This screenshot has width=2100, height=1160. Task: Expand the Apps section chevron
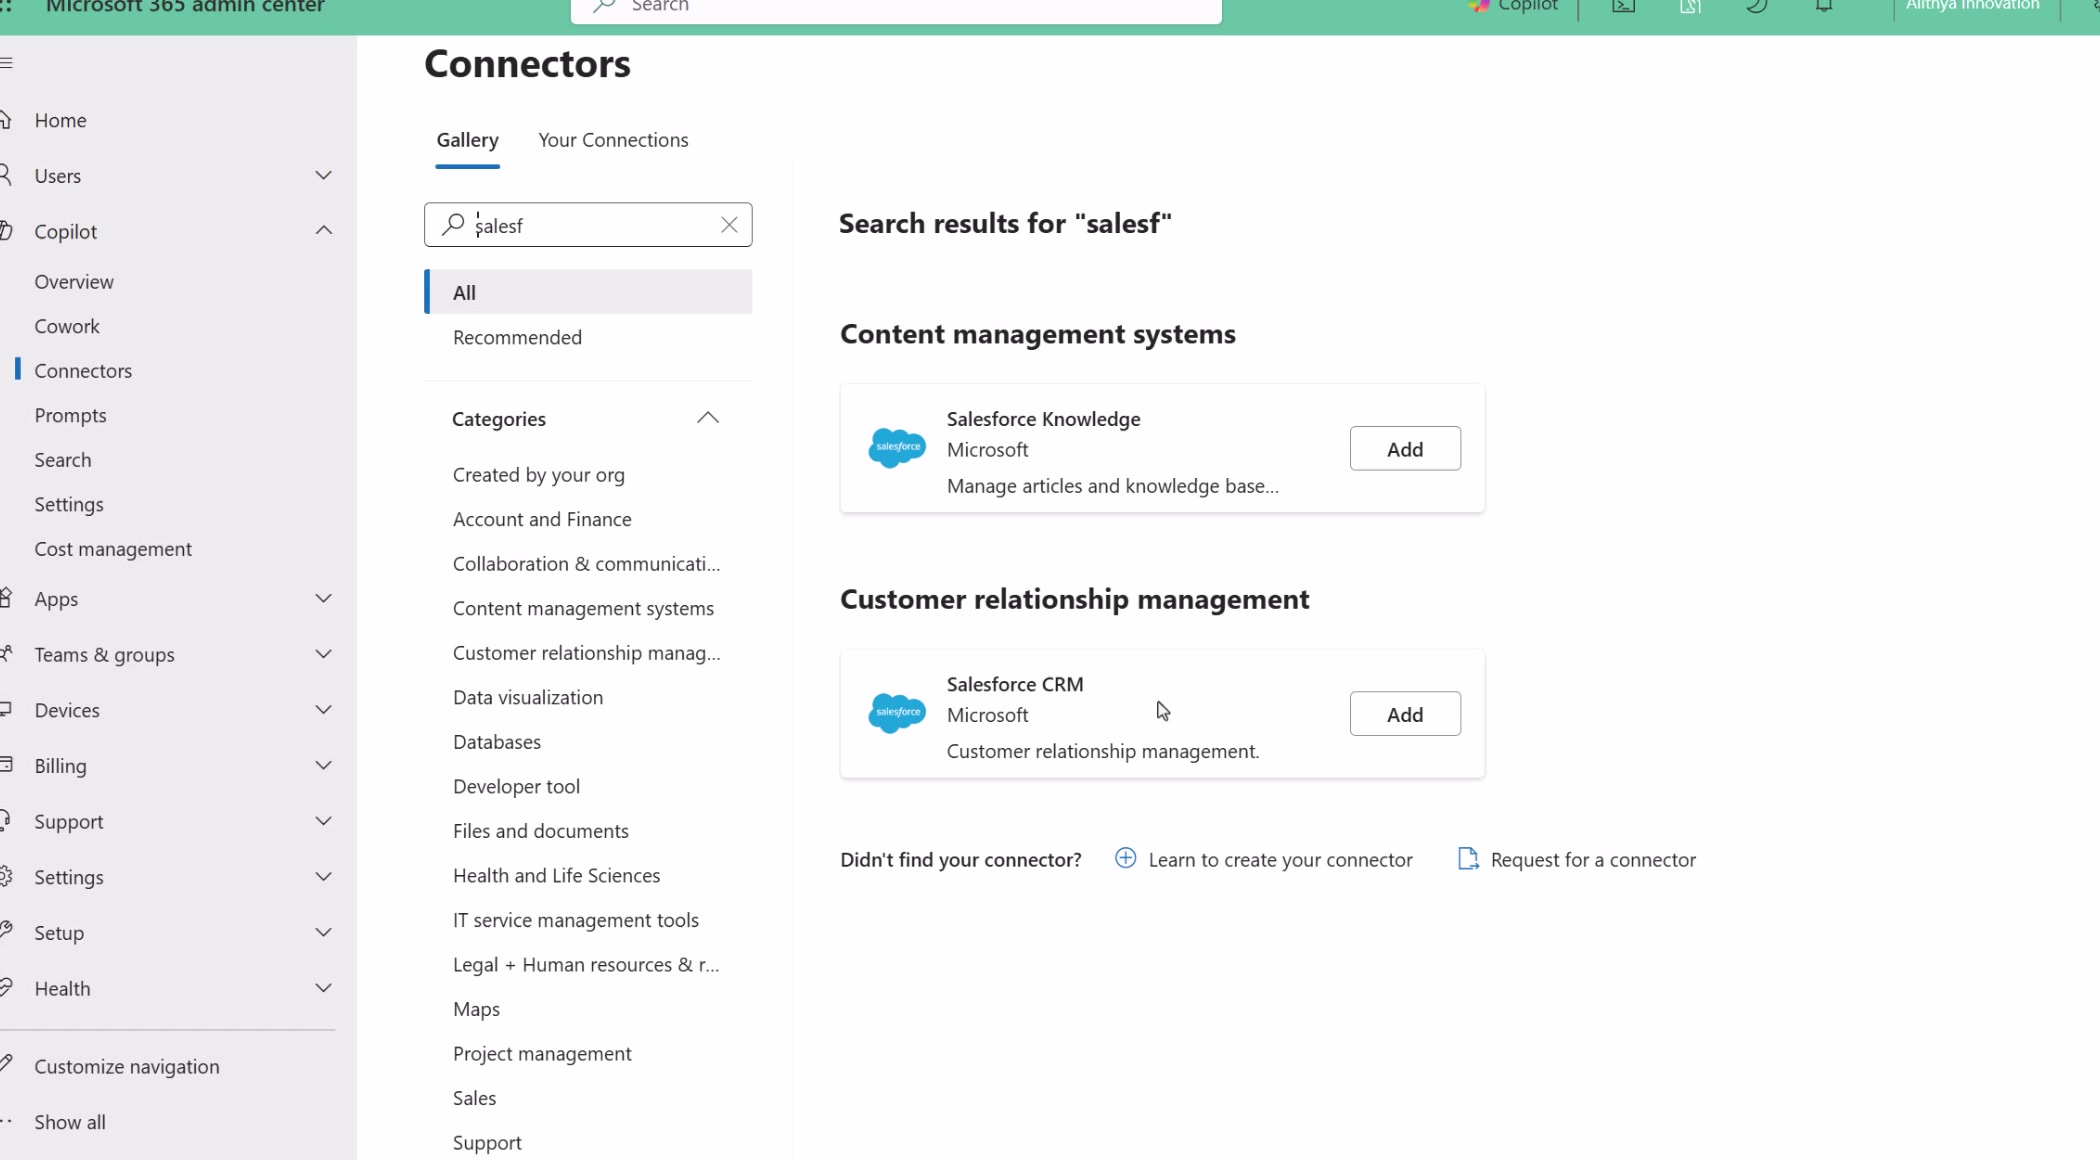323,598
